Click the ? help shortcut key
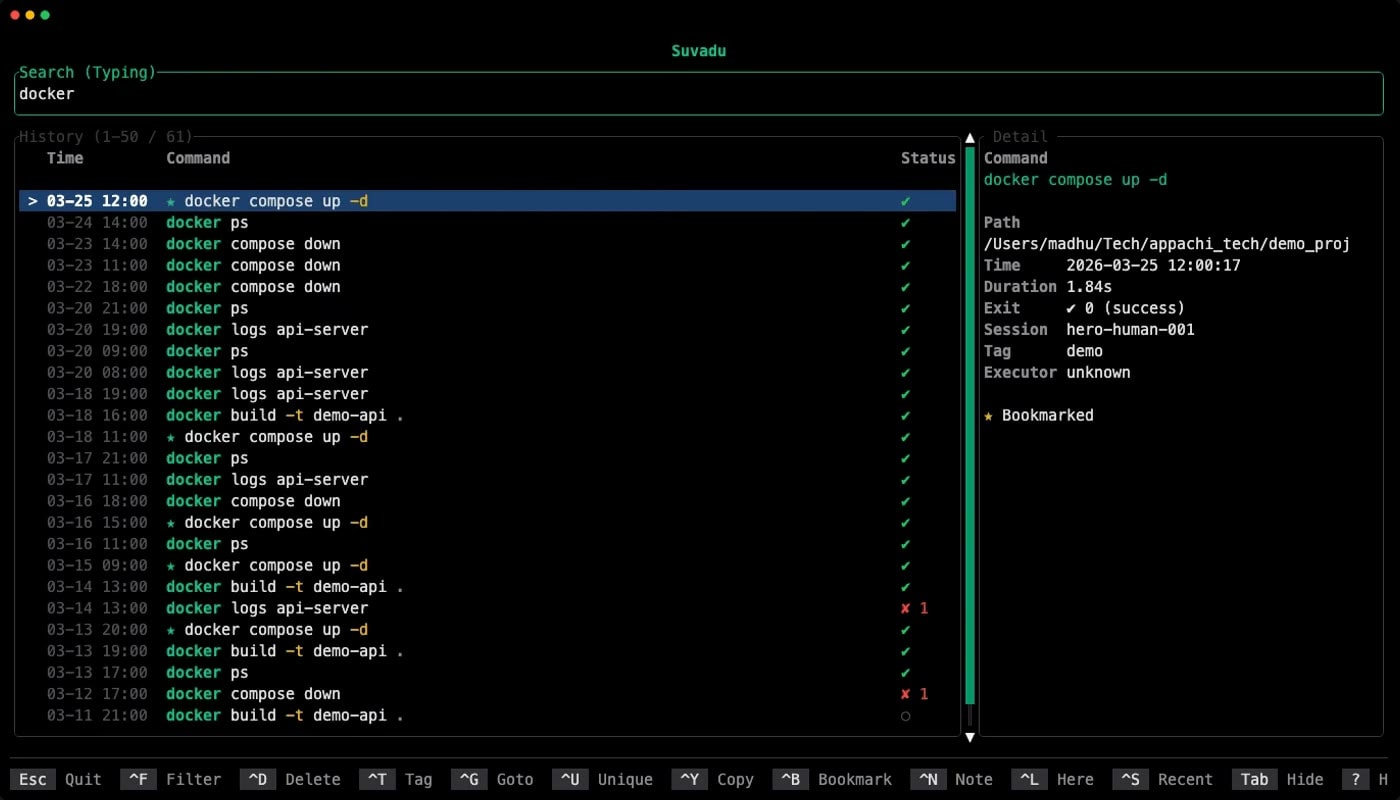The image size is (1400, 800). (1355, 780)
